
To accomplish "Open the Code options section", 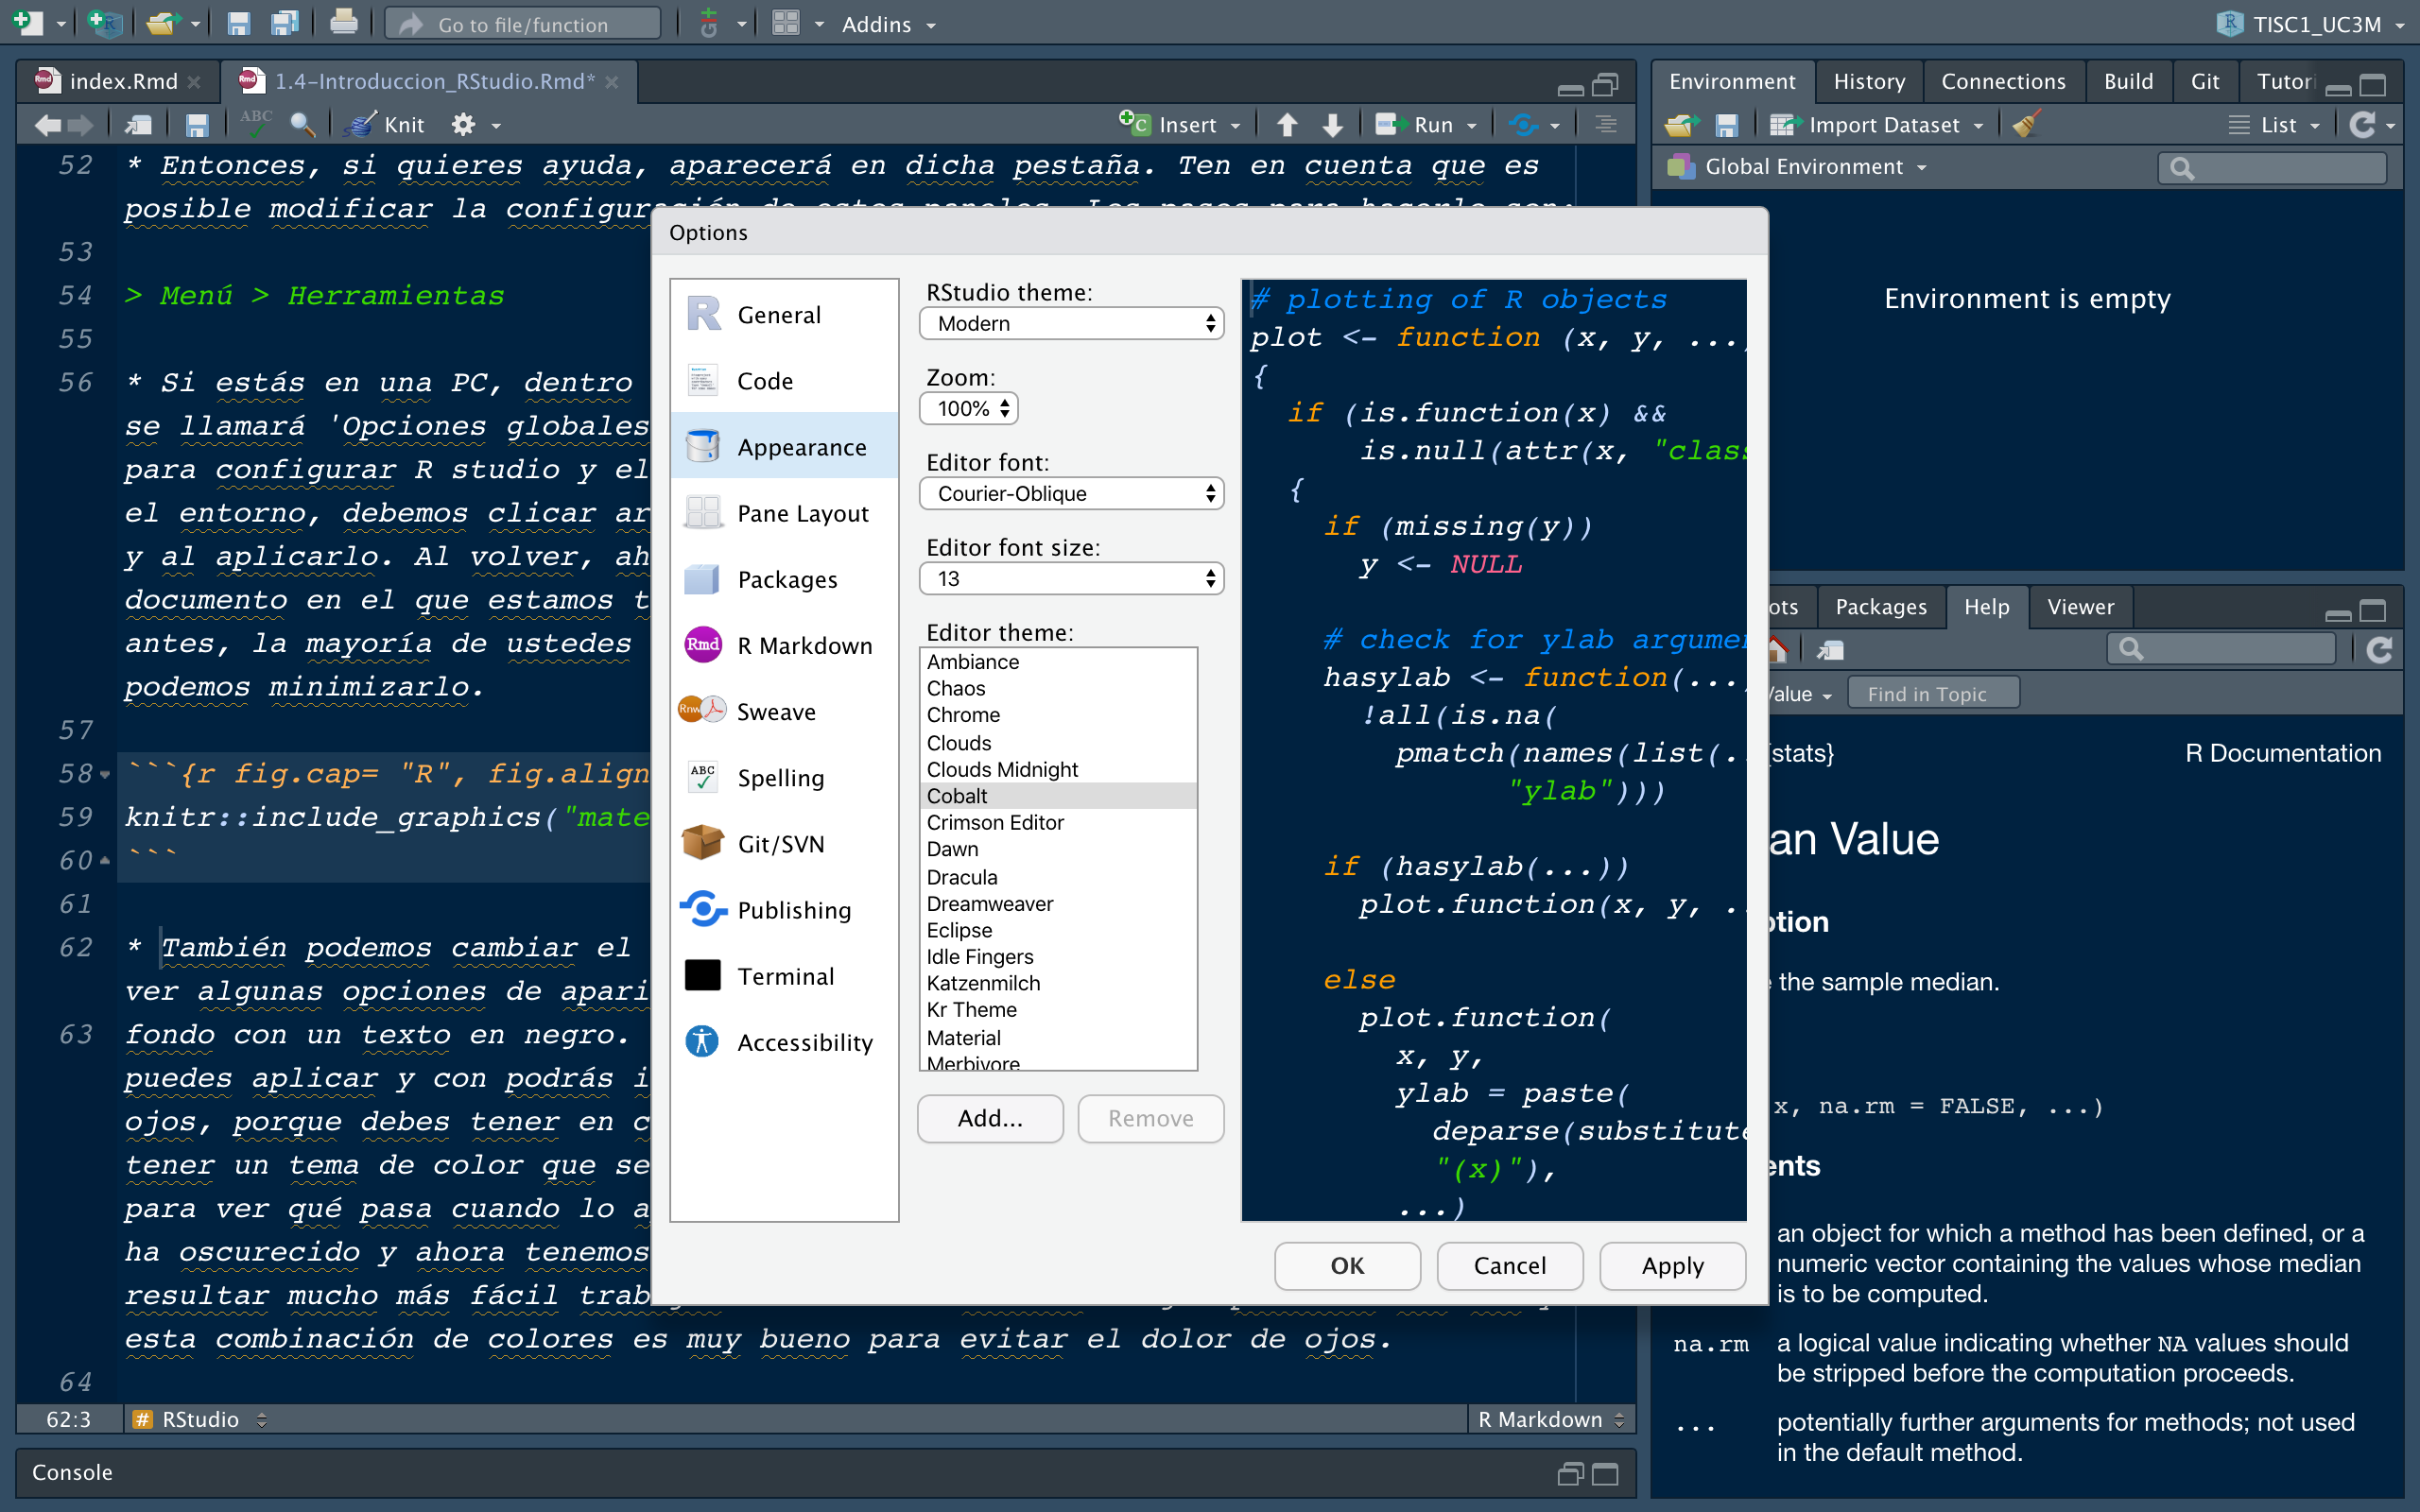I will (x=784, y=381).
